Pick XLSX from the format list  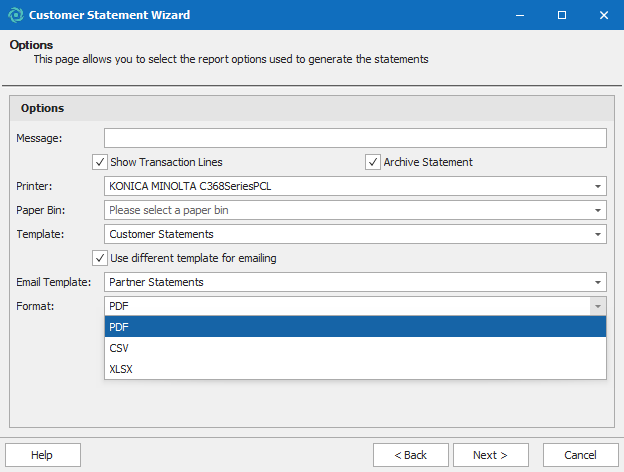point(355,369)
